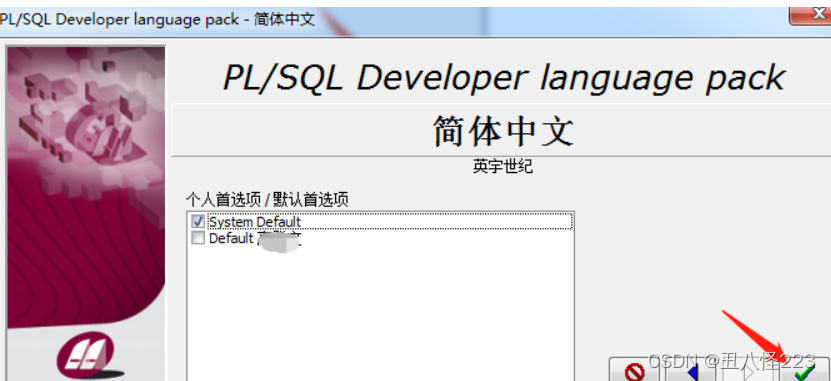This screenshot has height=381, width=831.
Task: Click the 英宇世纪 author text
Action: click(x=502, y=167)
